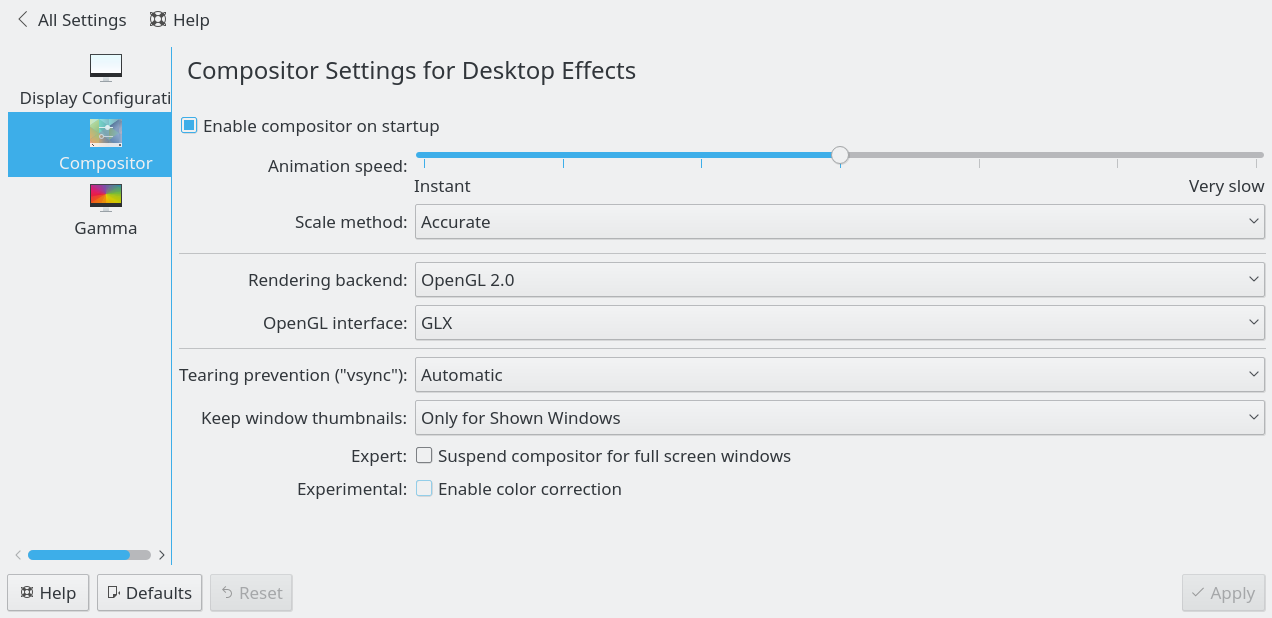Viewport: 1272px width, 618px height.
Task: Click the Animation speed slider handle
Action: [840, 155]
